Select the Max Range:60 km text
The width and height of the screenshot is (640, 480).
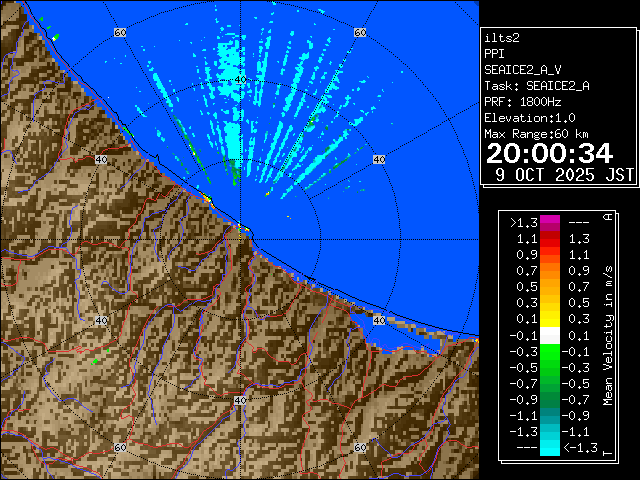[536, 133]
